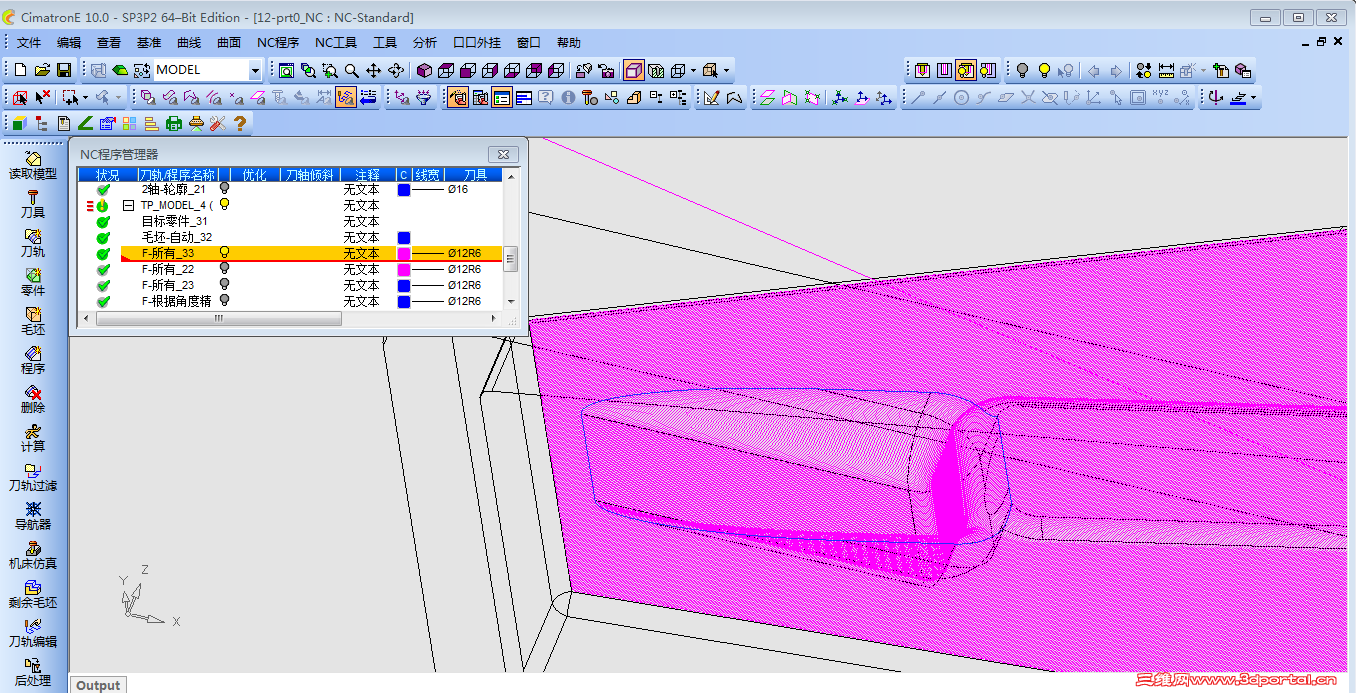Open 刀轨编辑 toolpath editor
This screenshot has width=1356, height=693.
tap(33, 633)
